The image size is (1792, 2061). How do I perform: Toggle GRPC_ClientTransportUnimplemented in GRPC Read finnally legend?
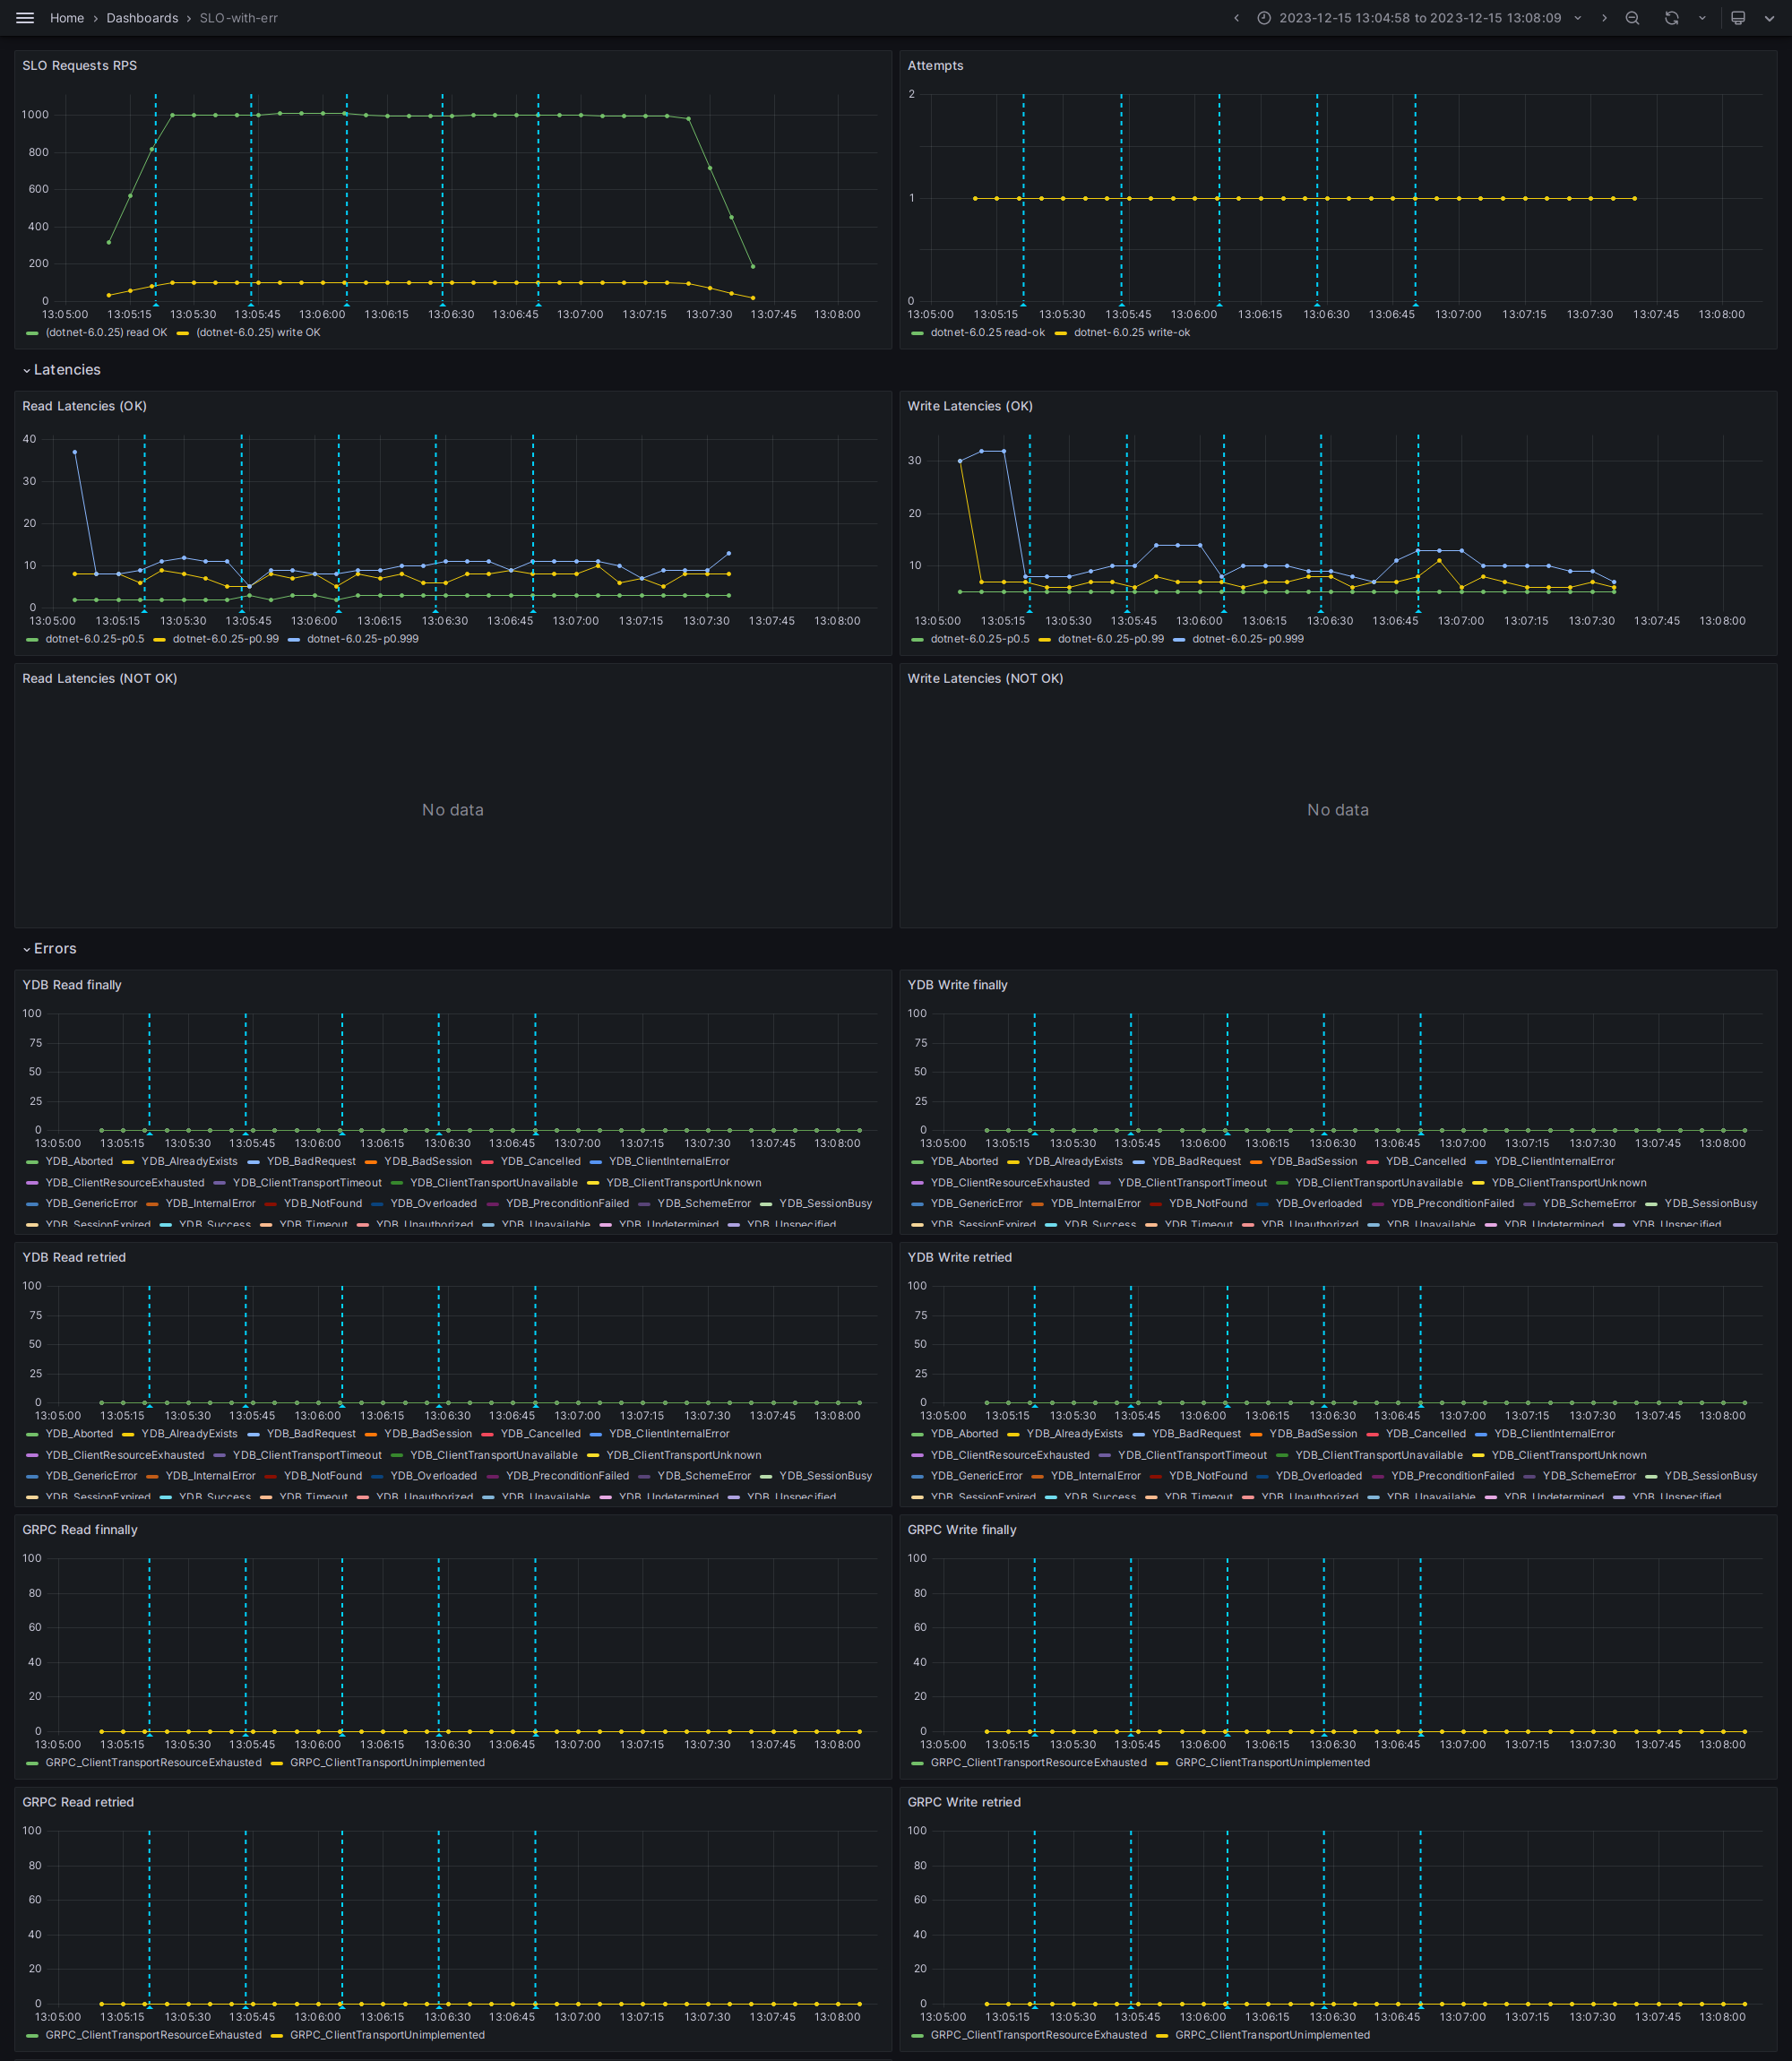pos(387,1763)
